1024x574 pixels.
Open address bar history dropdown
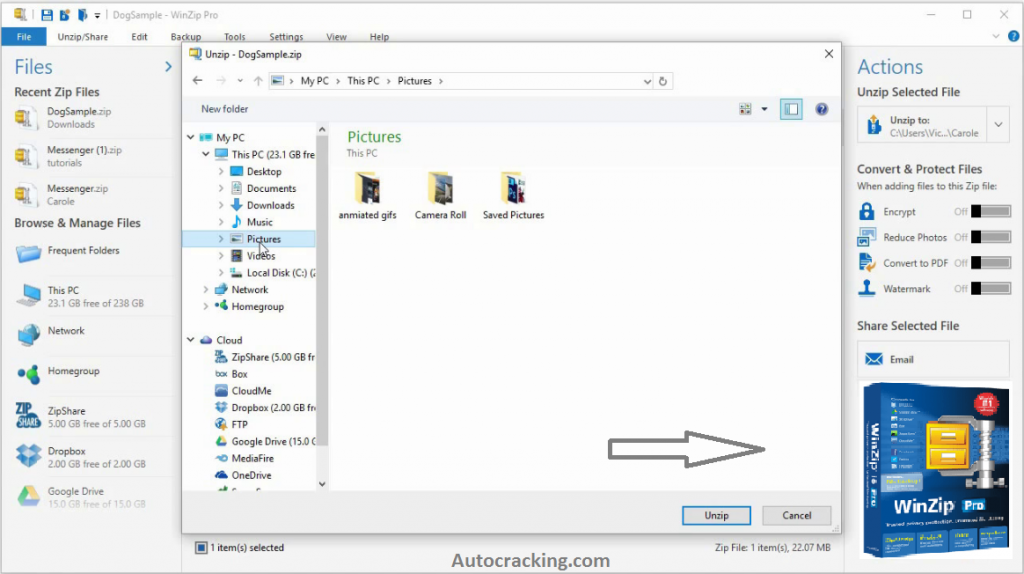pos(647,81)
